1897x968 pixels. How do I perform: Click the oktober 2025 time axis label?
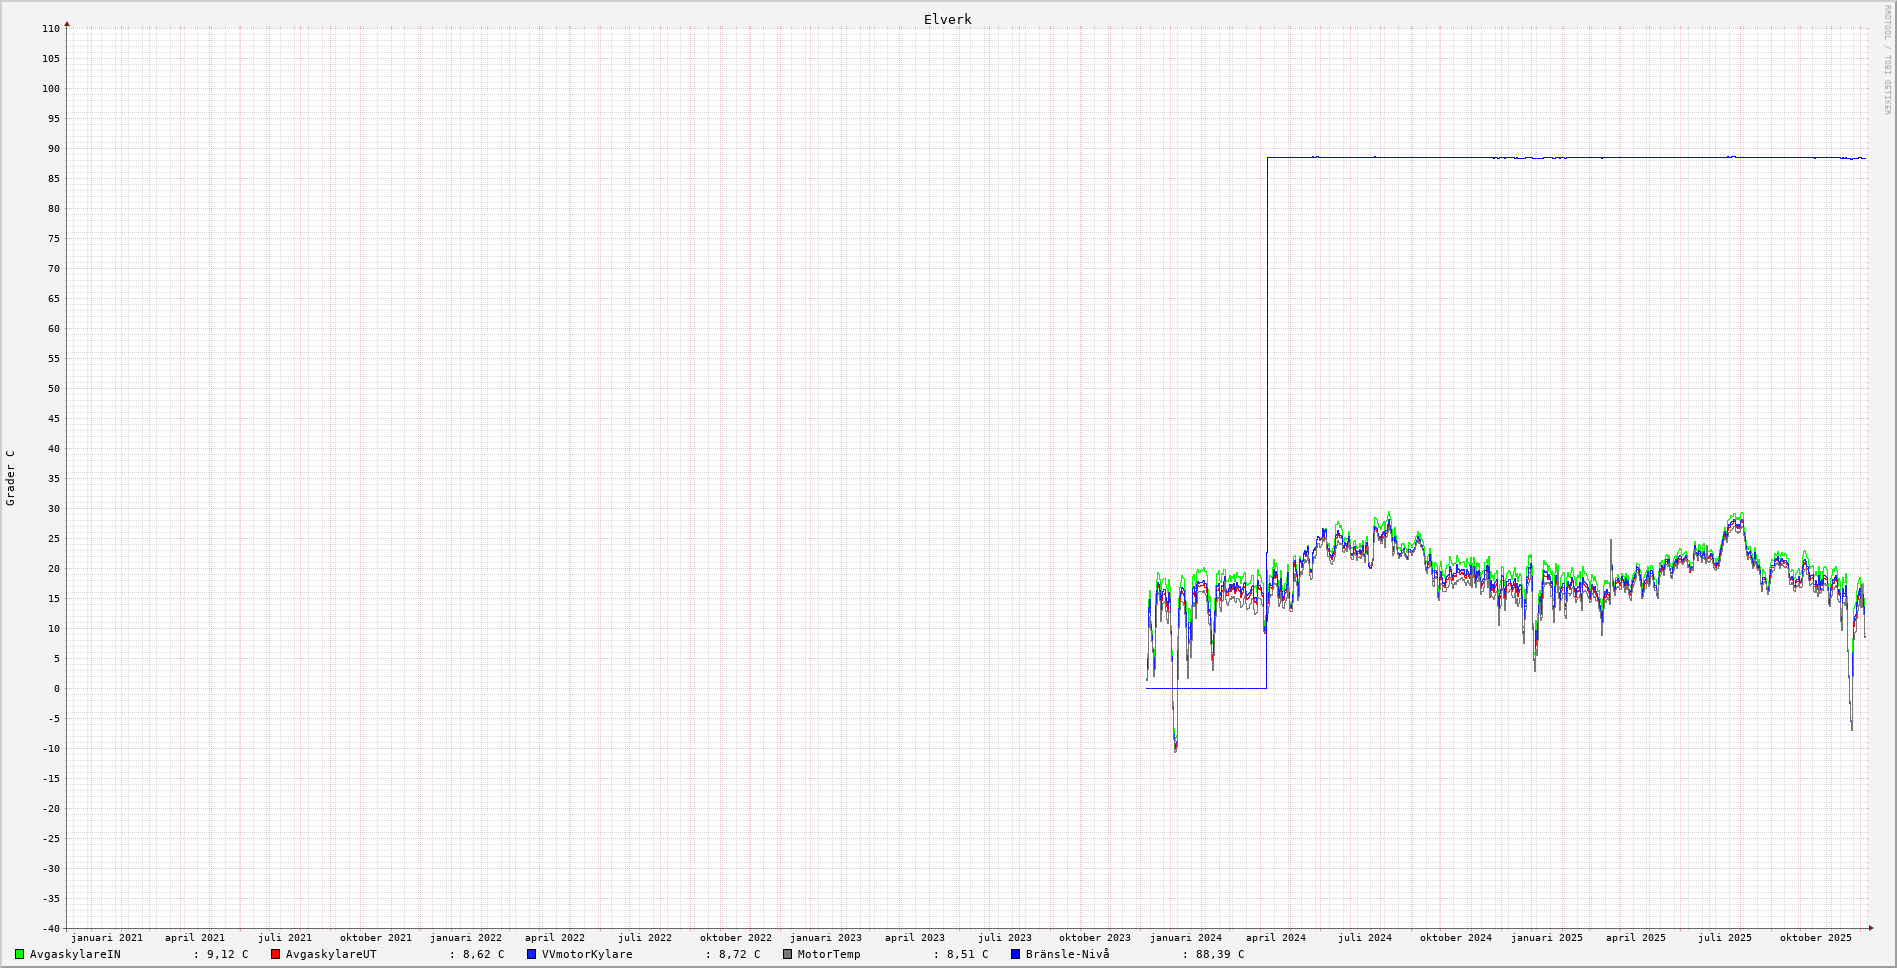coord(1815,938)
